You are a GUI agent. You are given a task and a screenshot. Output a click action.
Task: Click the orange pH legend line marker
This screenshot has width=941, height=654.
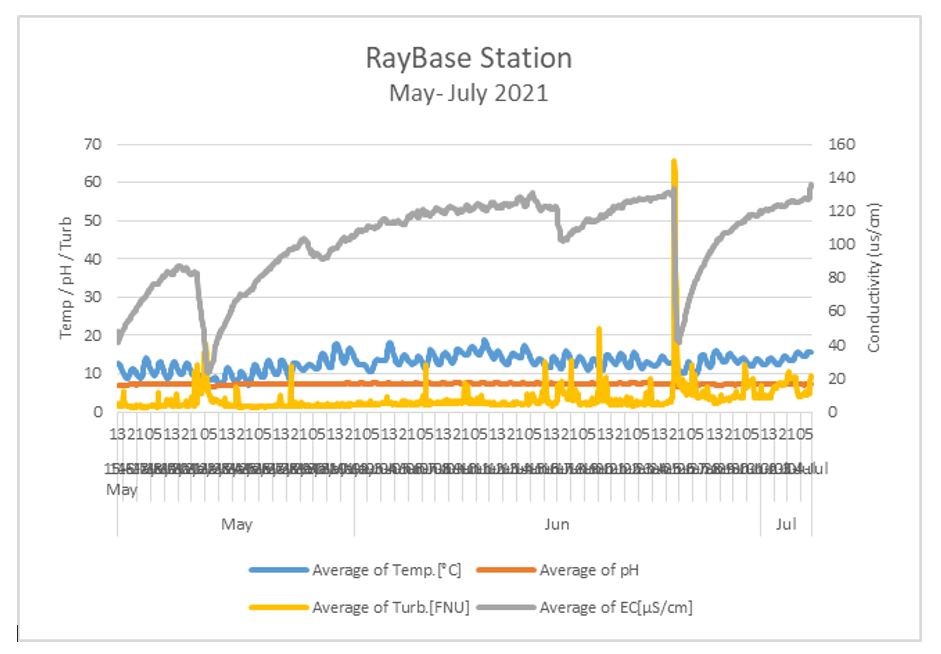[505, 571]
